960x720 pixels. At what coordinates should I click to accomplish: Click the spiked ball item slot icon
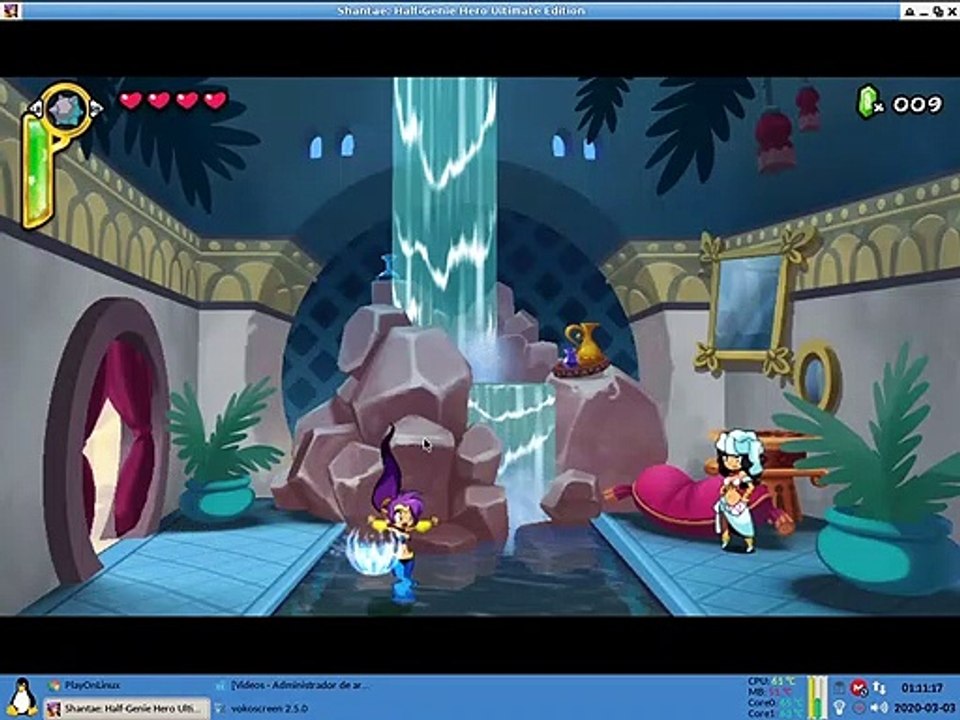coord(66,110)
